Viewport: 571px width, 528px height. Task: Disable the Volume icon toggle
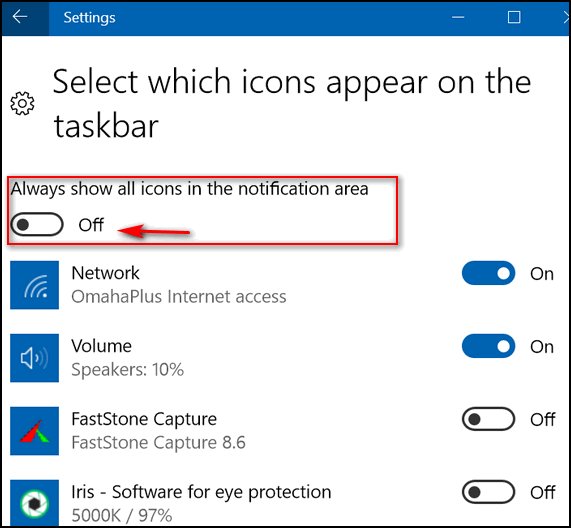[x=488, y=346]
